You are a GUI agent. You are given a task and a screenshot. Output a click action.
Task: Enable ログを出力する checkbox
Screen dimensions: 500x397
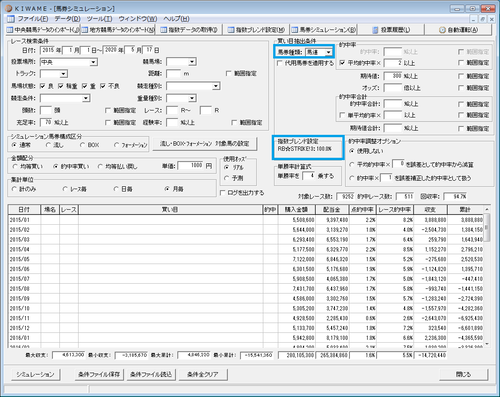223,193
